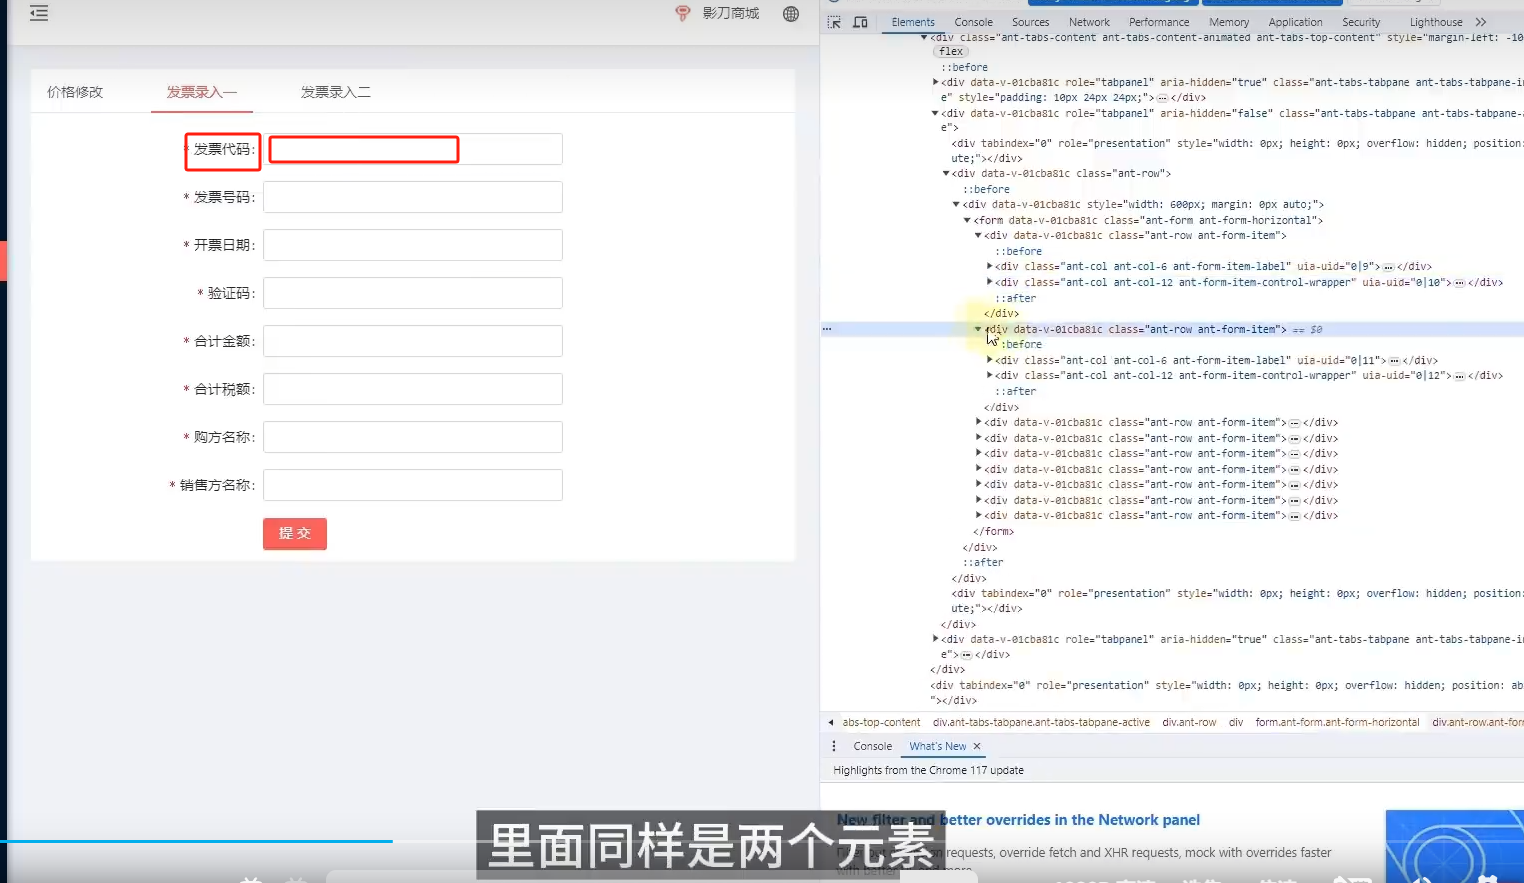This screenshot has width=1524, height=883.
Task: Open the drawer three-dot menu
Action: (x=834, y=746)
